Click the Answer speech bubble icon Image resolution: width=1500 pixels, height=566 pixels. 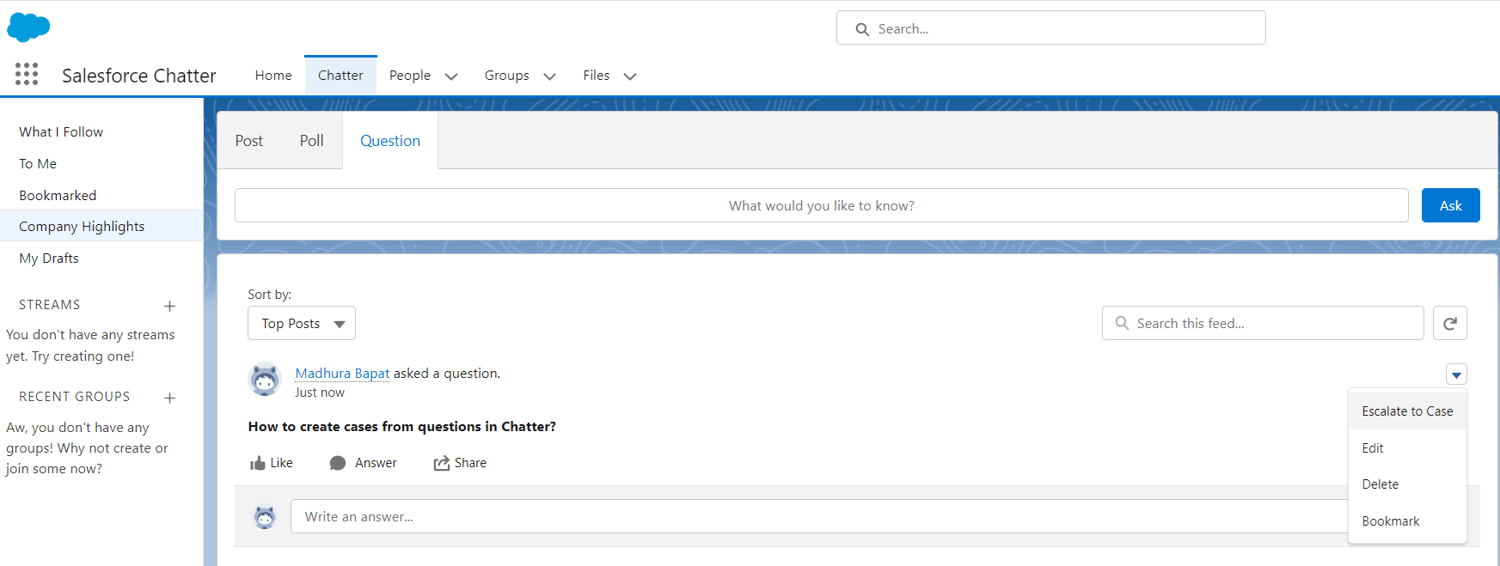(x=338, y=463)
